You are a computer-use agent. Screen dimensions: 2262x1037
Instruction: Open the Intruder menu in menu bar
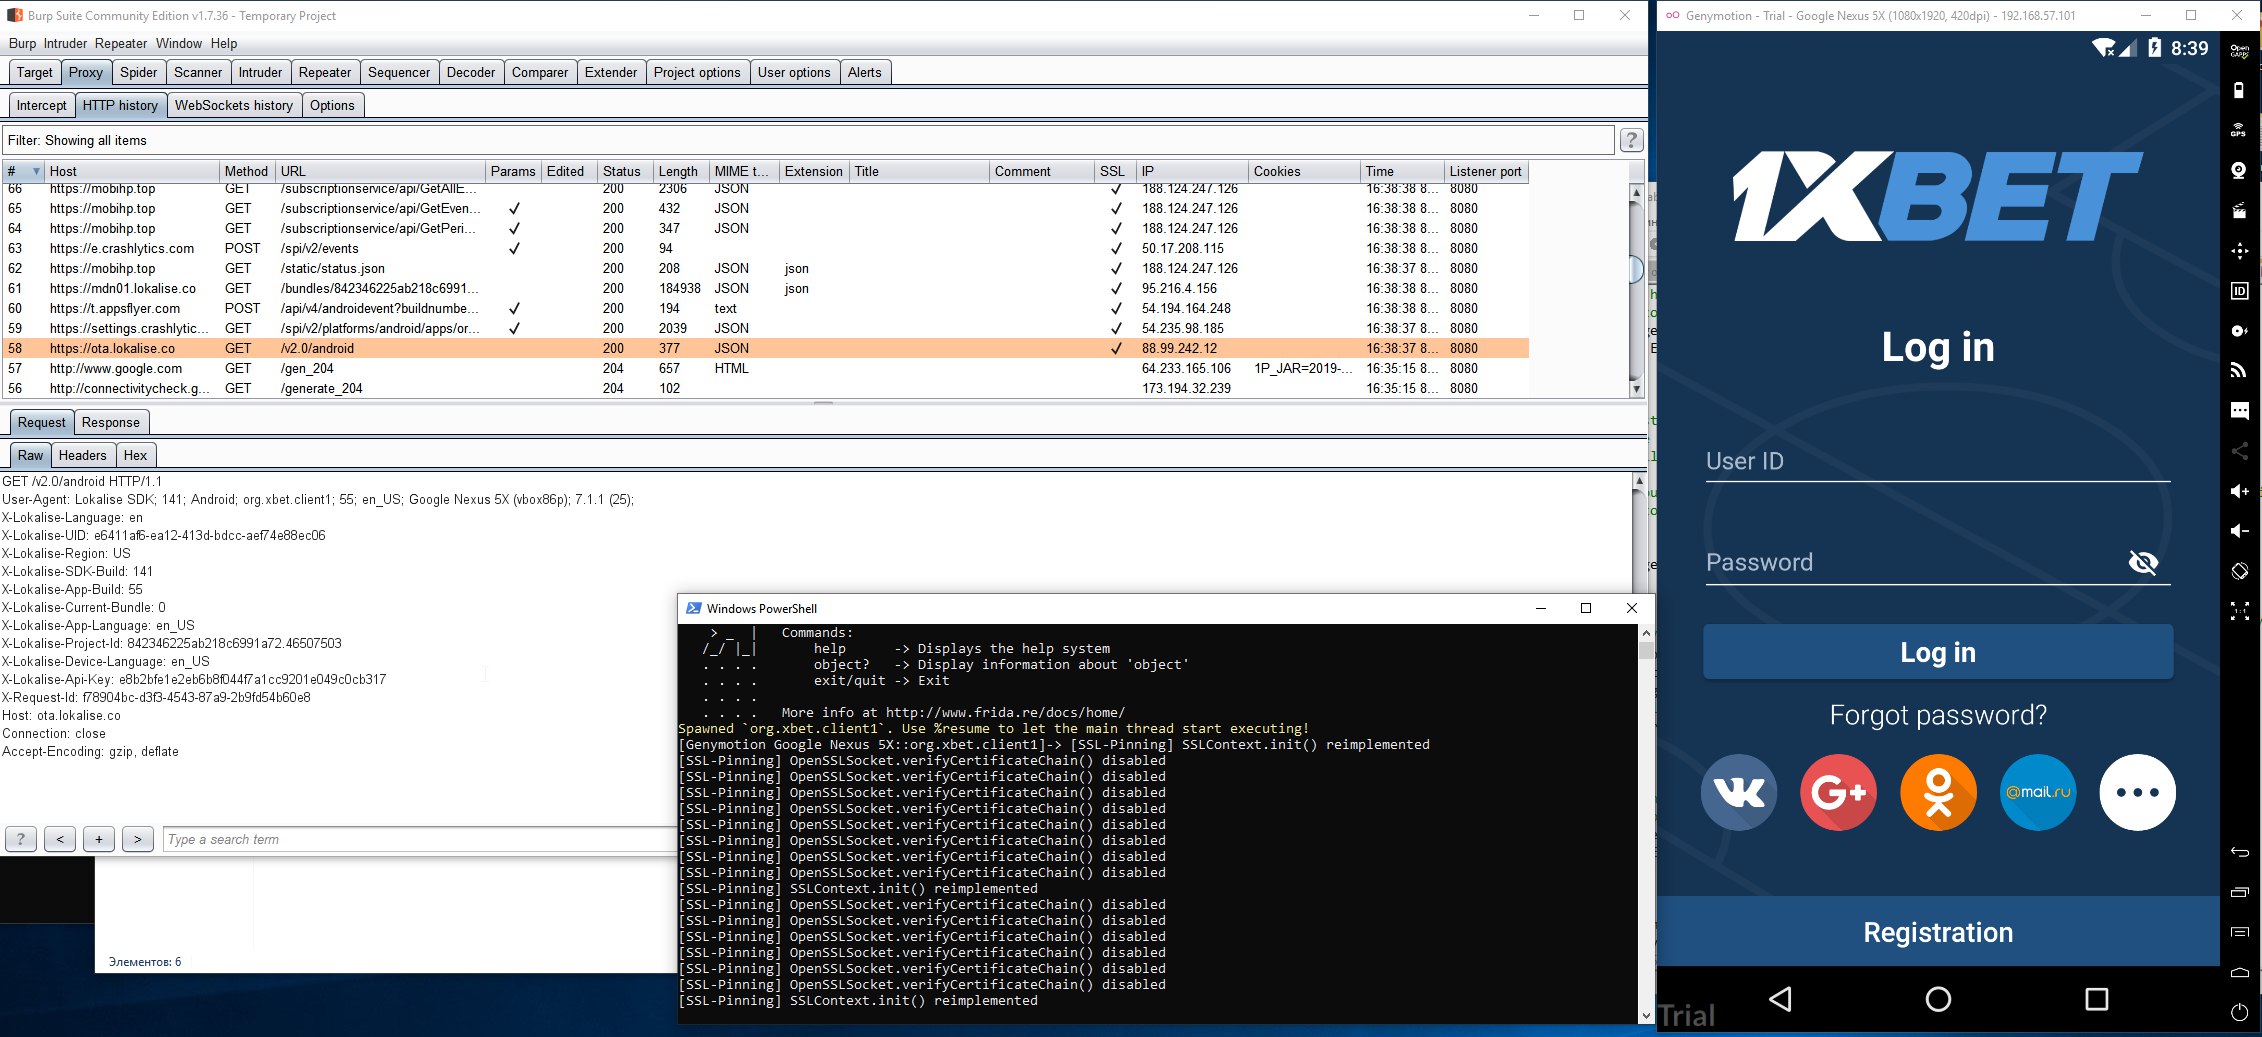66,43
